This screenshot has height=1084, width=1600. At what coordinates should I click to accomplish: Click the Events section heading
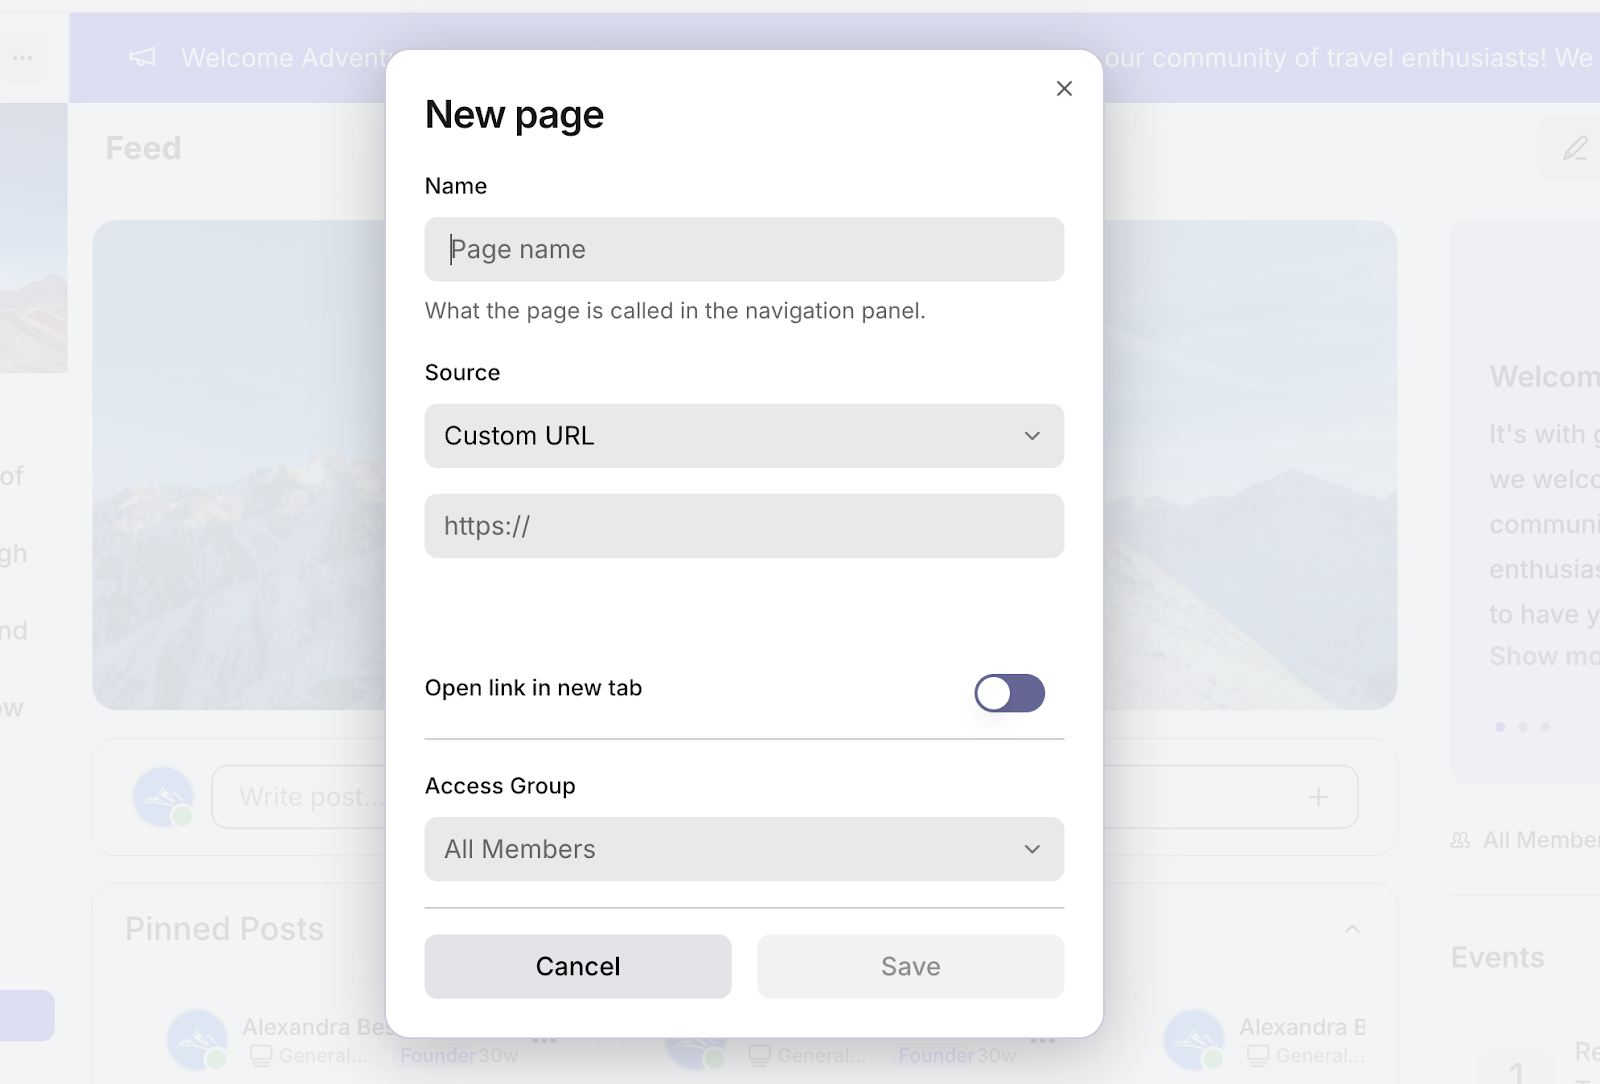(1497, 957)
